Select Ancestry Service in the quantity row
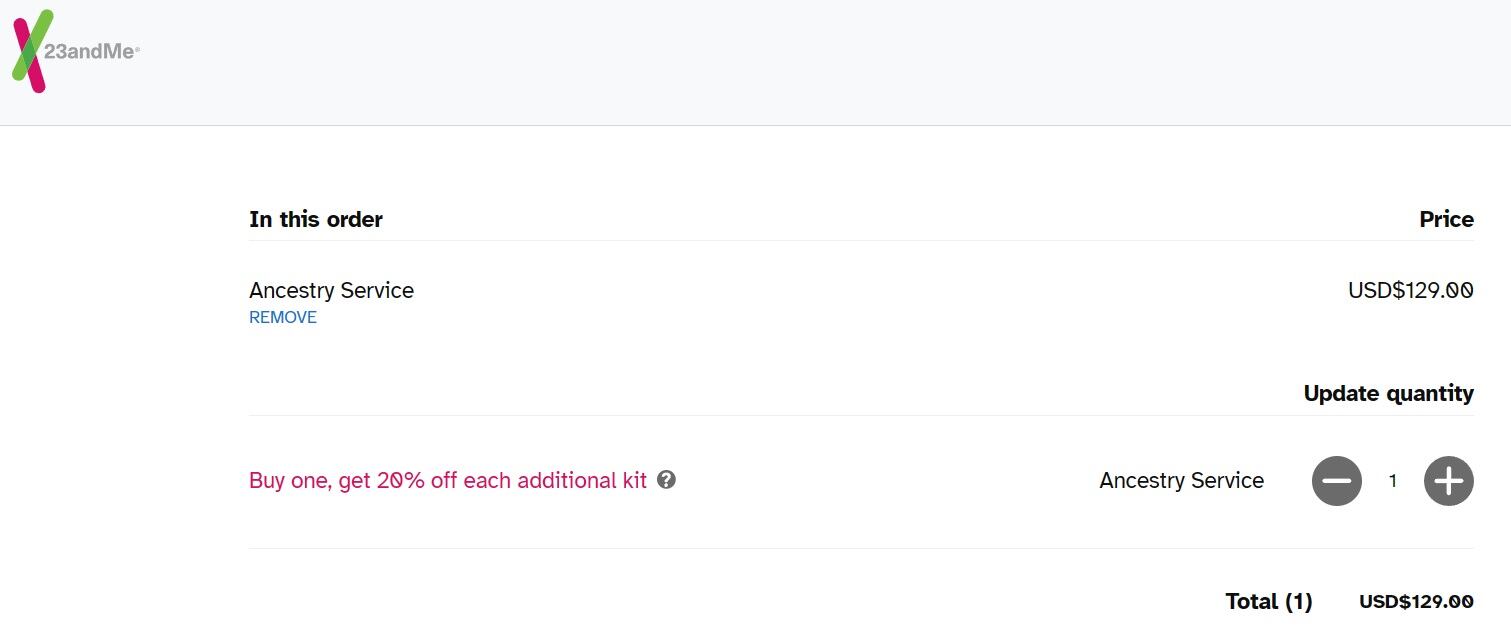Viewport: 1511px width, 630px height. coord(1181,481)
